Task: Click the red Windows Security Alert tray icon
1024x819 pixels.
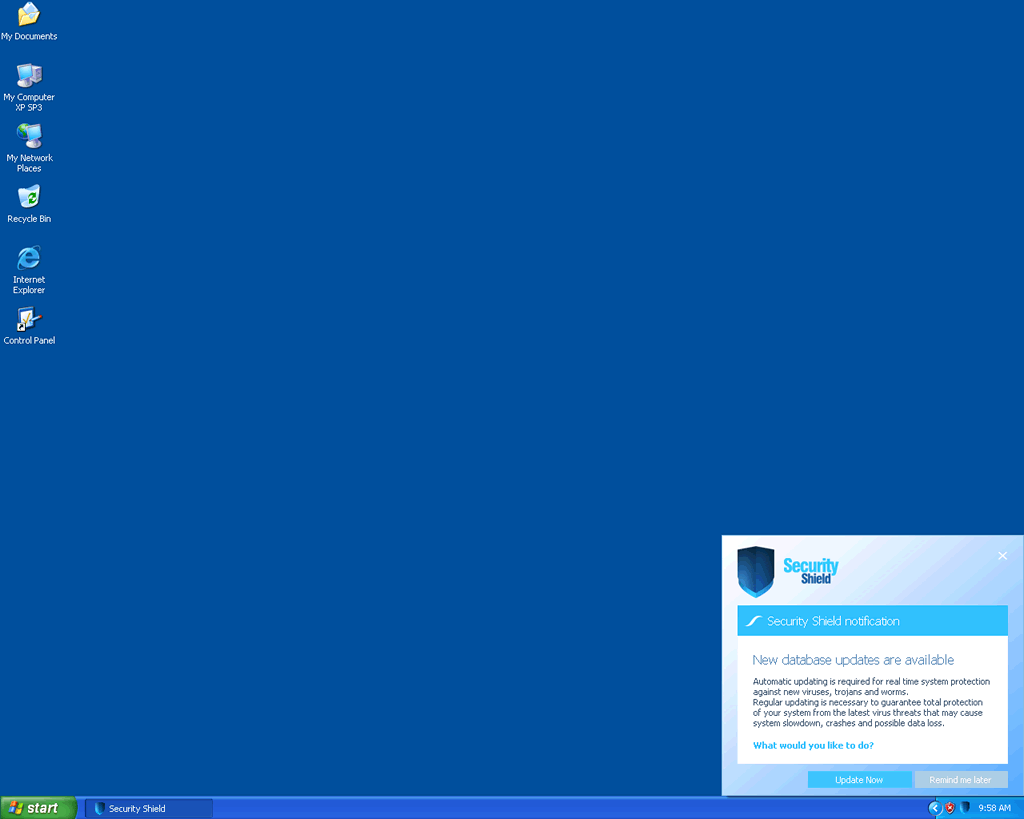Action: [950, 808]
